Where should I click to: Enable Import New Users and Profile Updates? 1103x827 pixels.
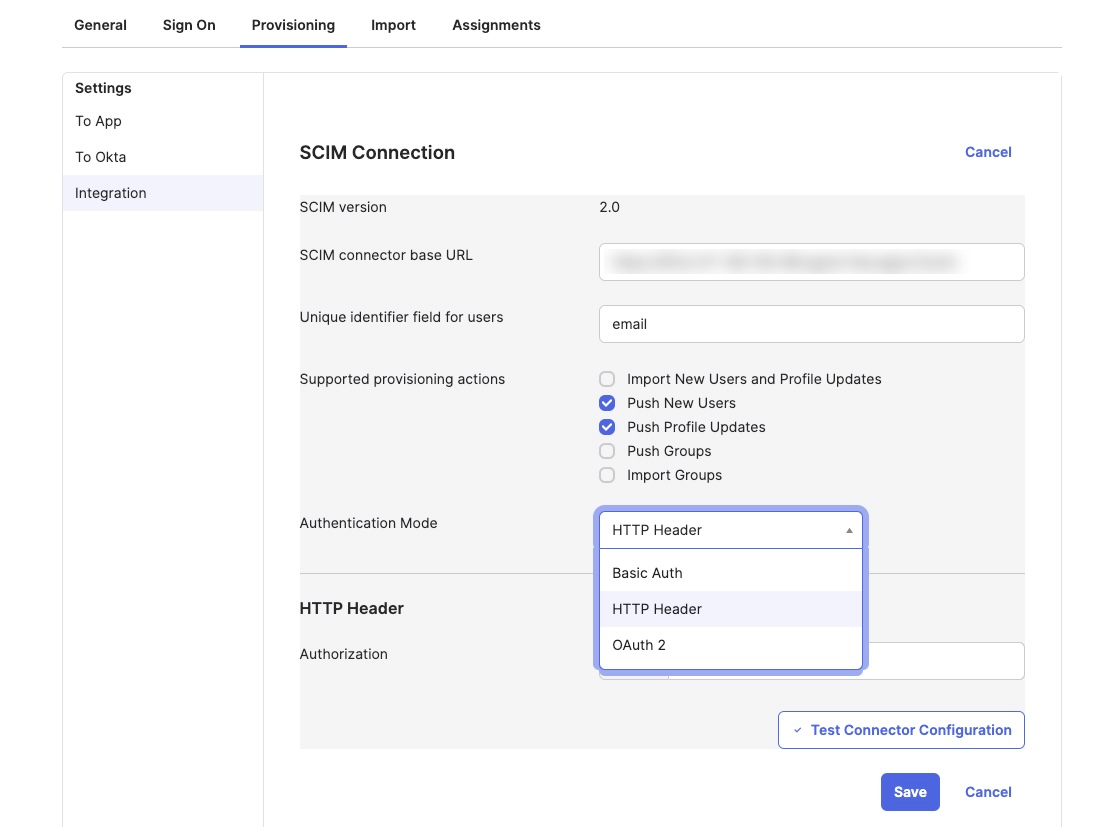[x=607, y=379]
